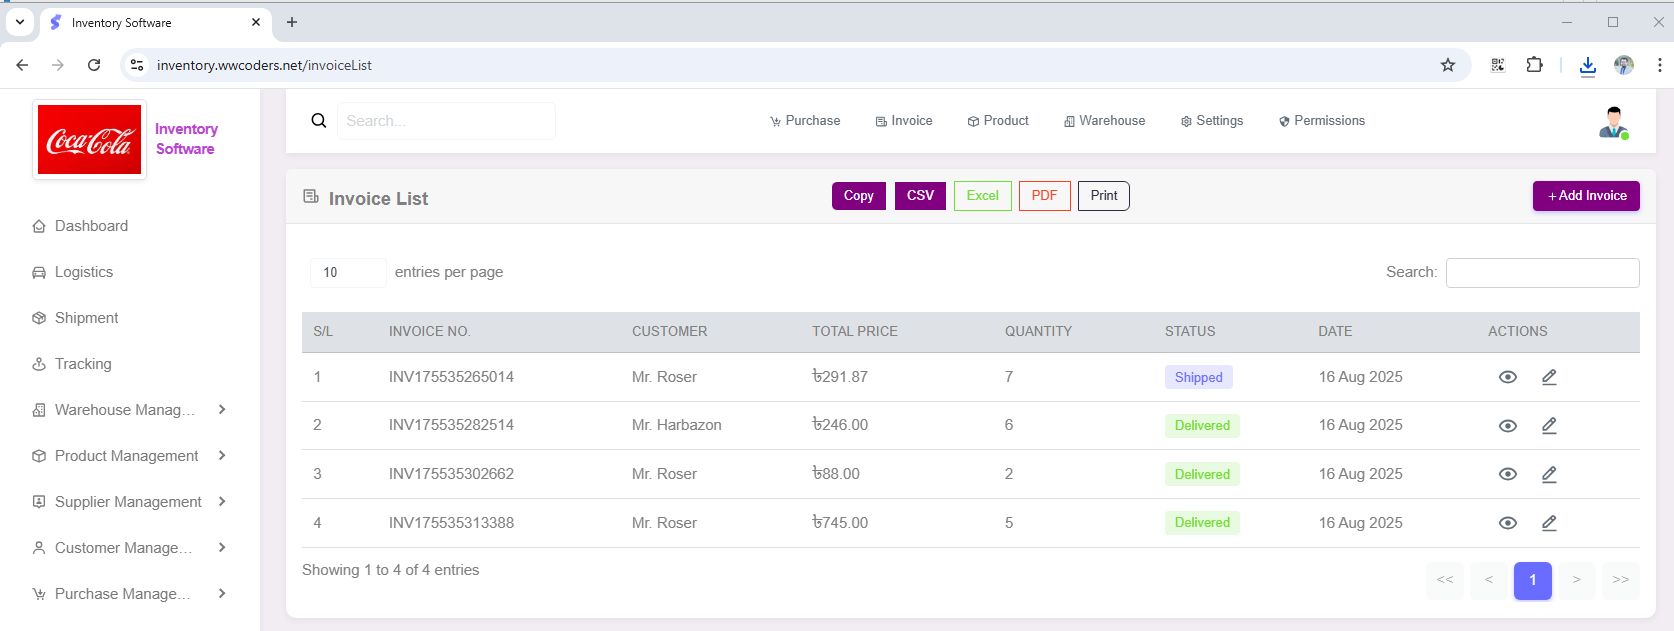This screenshot has width=1674, height=631.
Task: Sort the table by Total Price column
Action: (x=854, y=331)
